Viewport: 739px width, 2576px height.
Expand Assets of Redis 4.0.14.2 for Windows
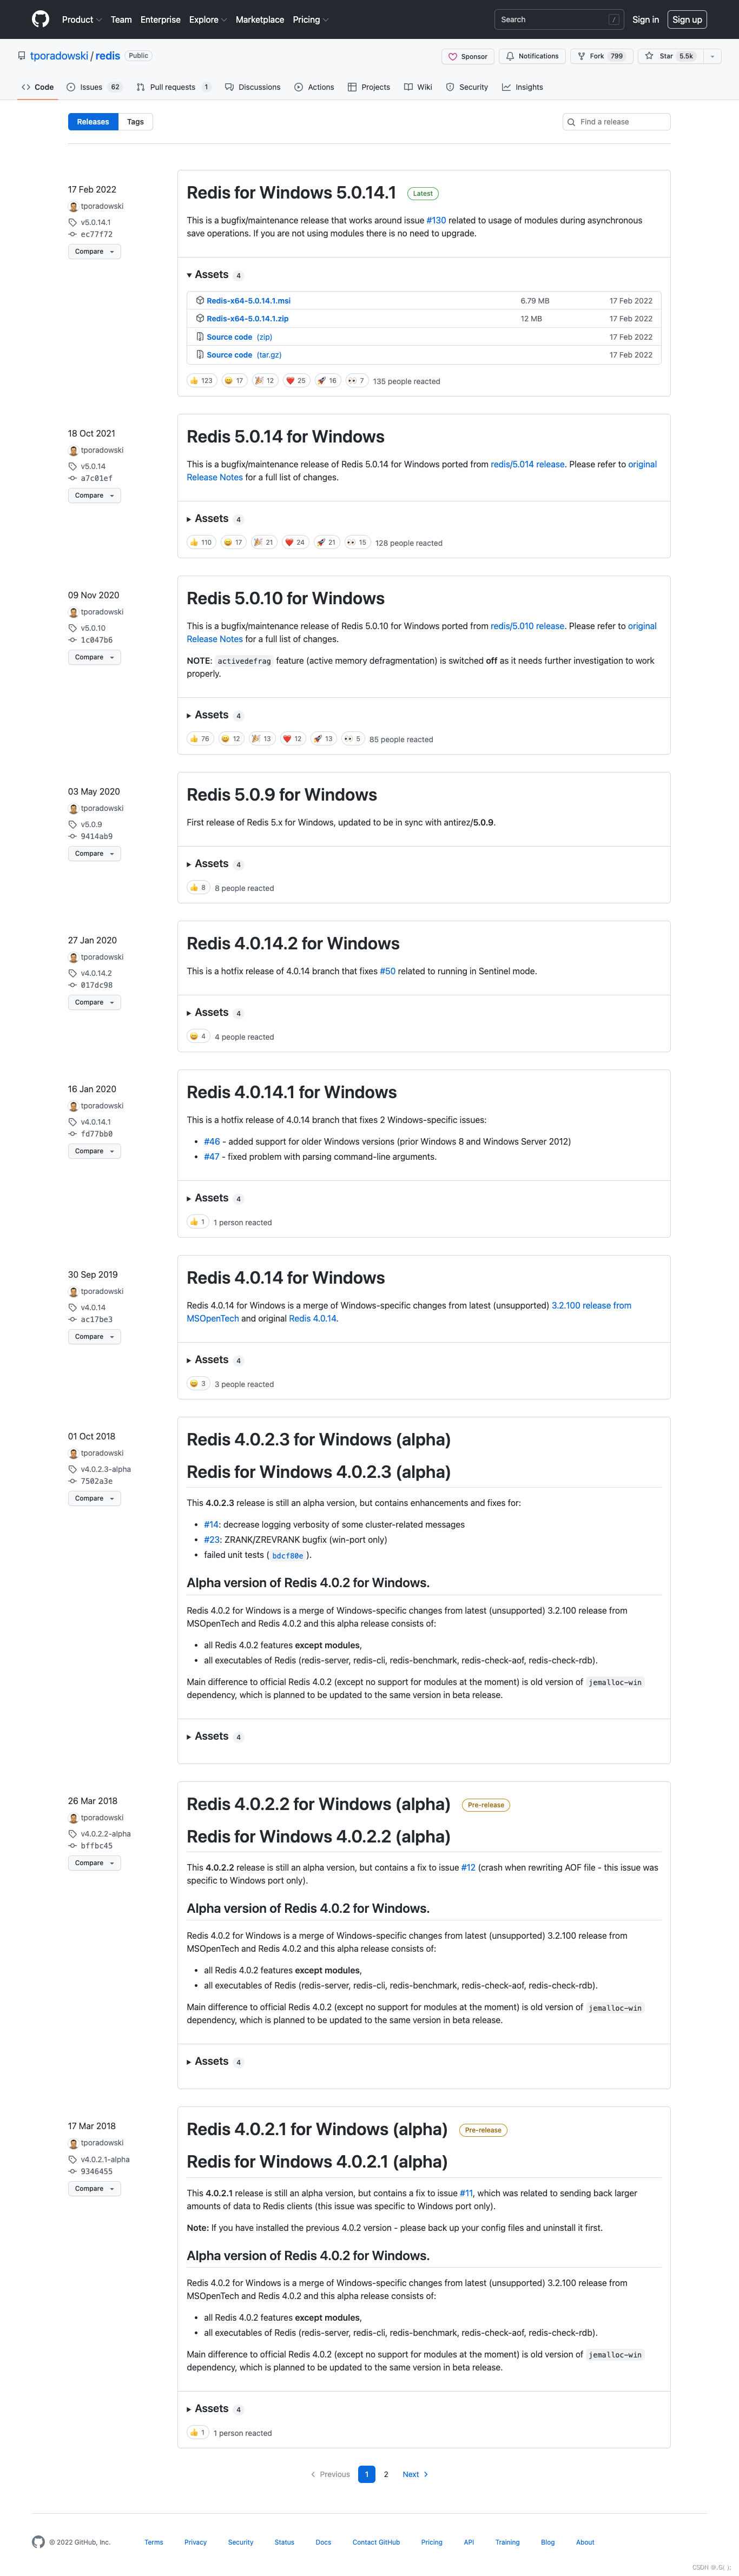214,1013
